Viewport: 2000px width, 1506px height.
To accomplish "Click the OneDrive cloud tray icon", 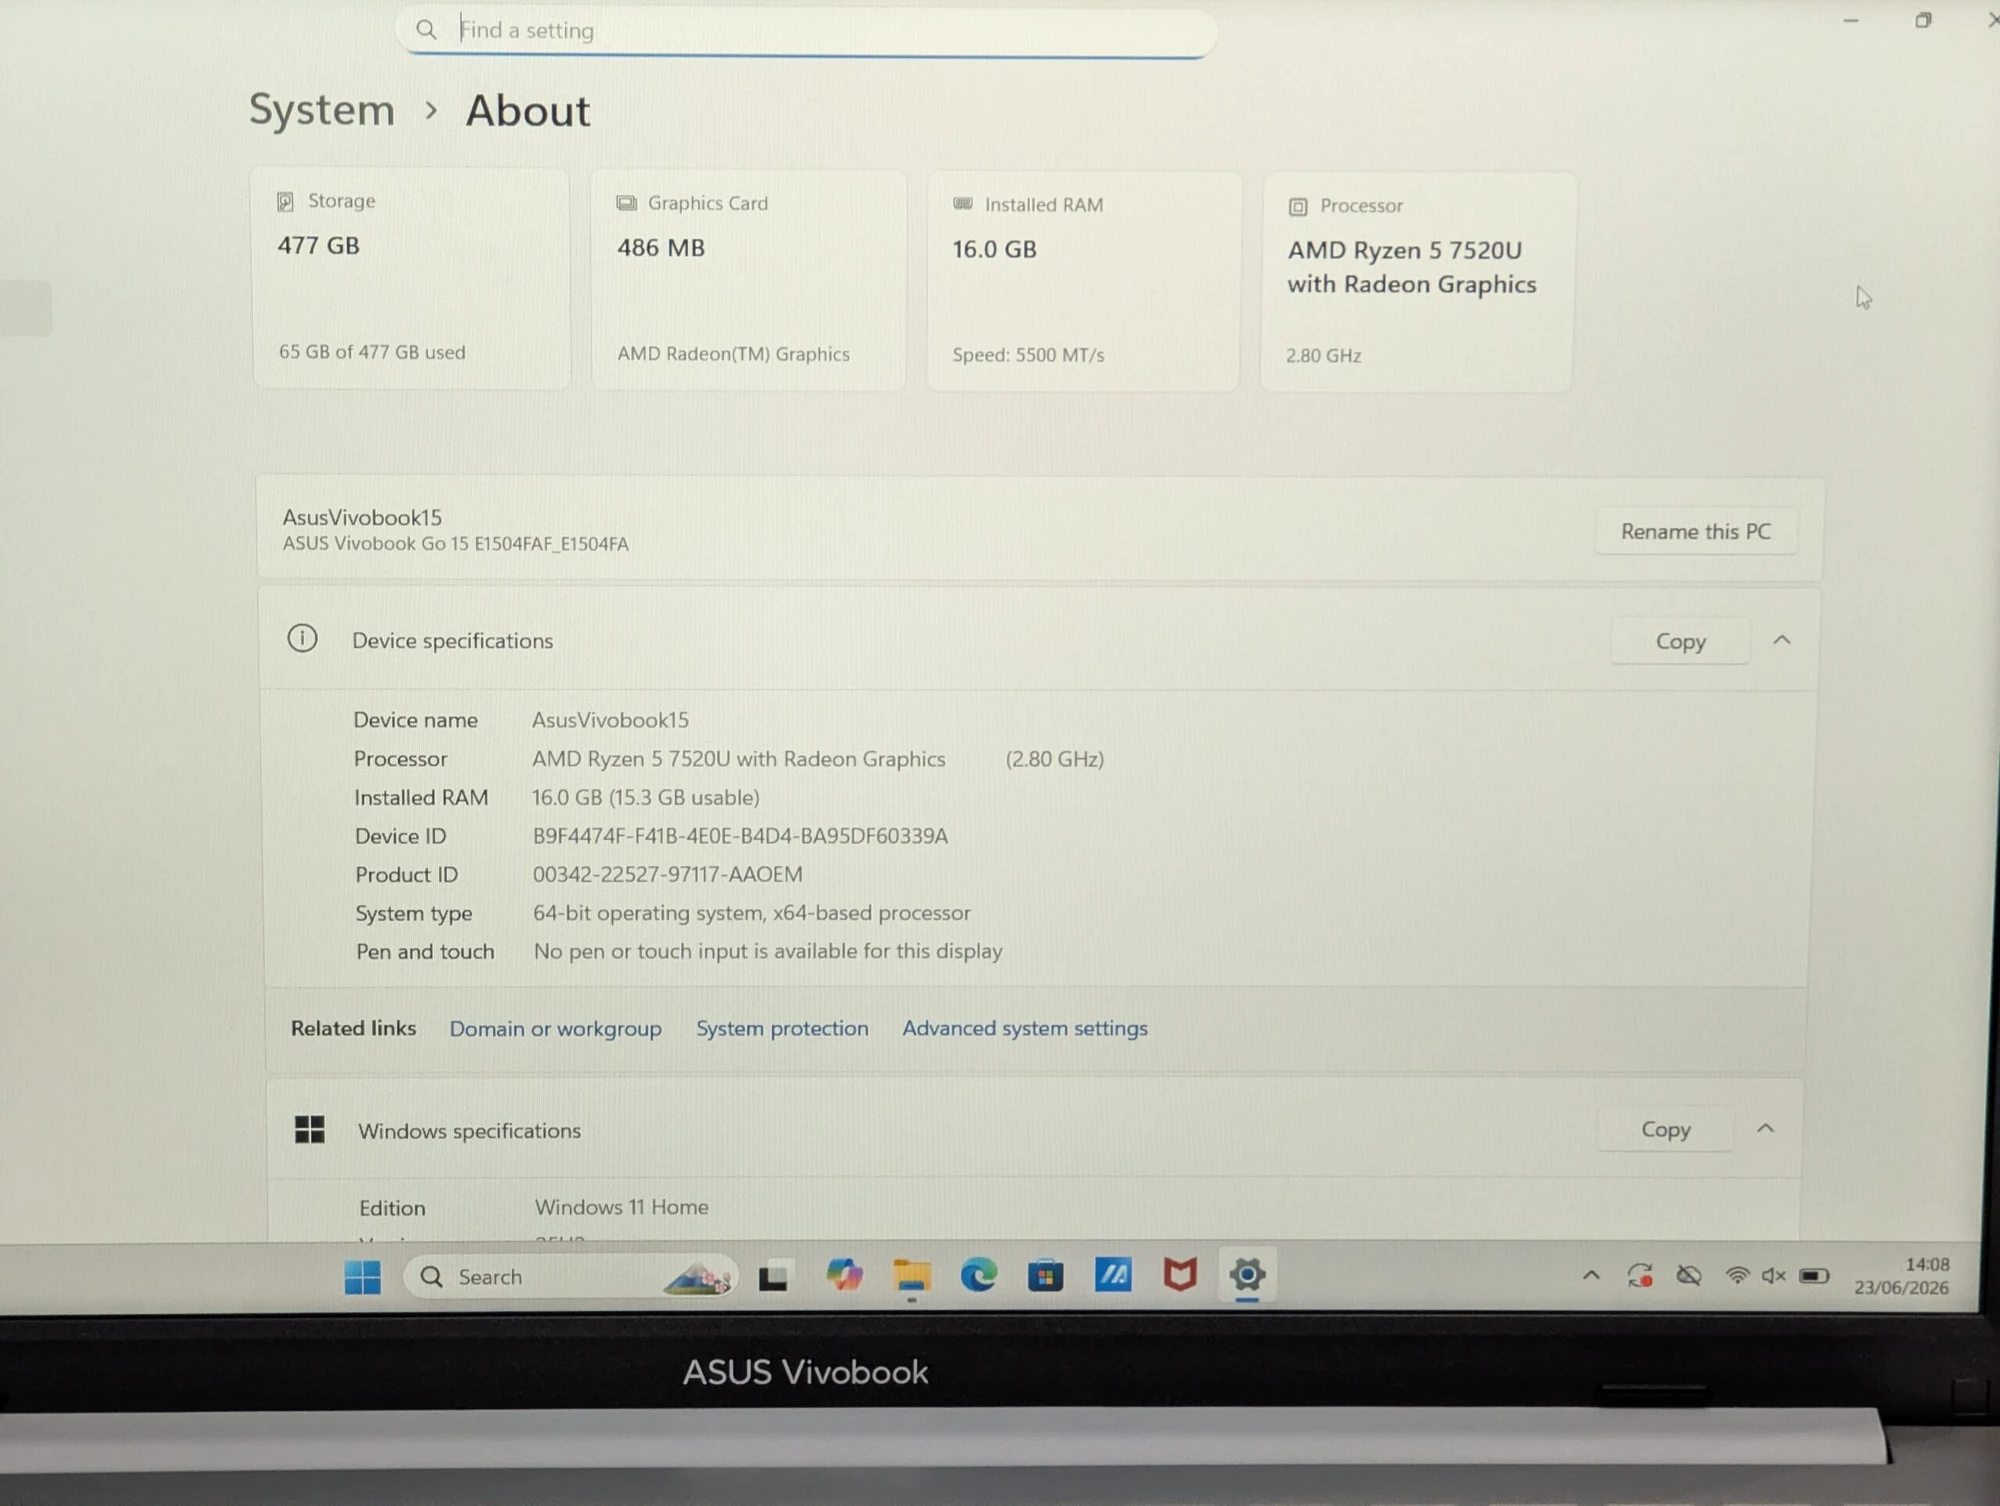I will 1689,1276.
